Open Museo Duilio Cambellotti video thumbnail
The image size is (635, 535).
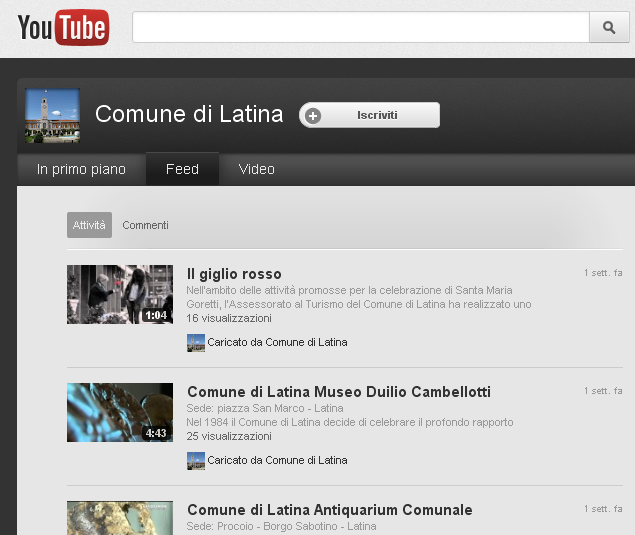(x=120, y=412)
